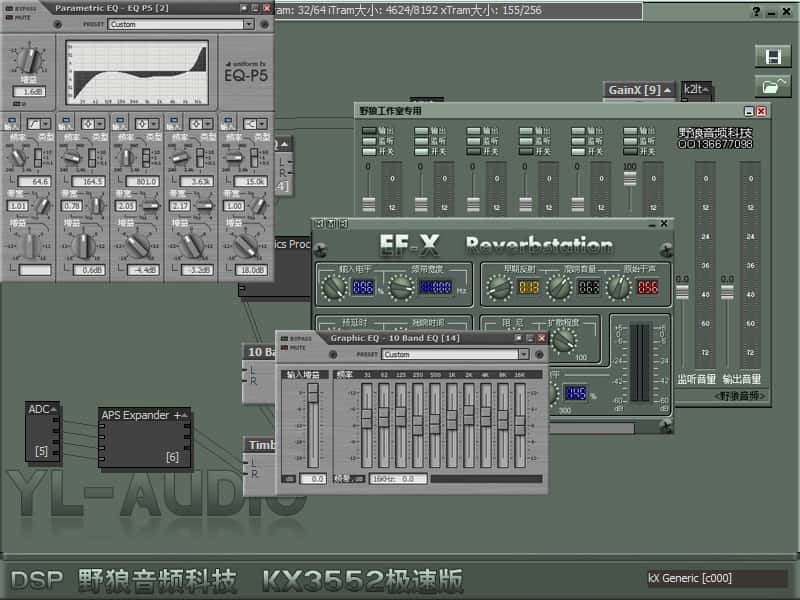
Task: Toggle sixth channel output switch in mixer
Action: (x=631, y=131)
